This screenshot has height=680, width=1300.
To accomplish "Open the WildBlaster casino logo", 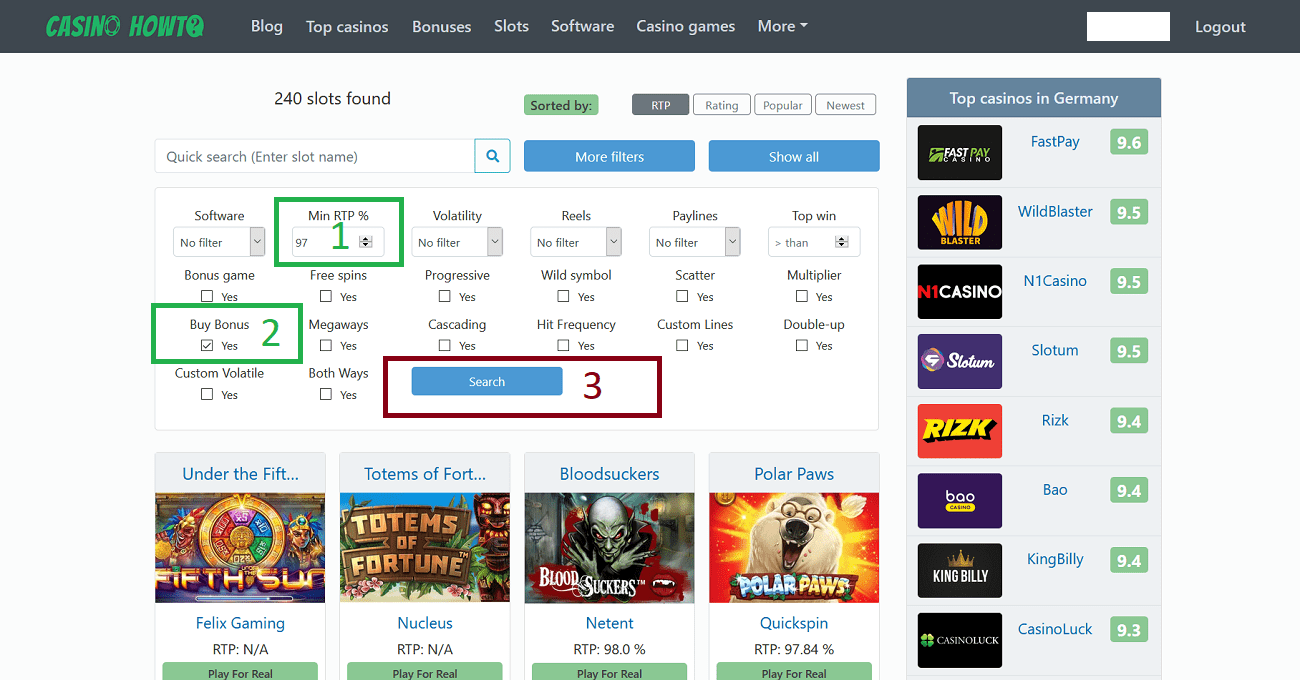I will click(960, 222).
